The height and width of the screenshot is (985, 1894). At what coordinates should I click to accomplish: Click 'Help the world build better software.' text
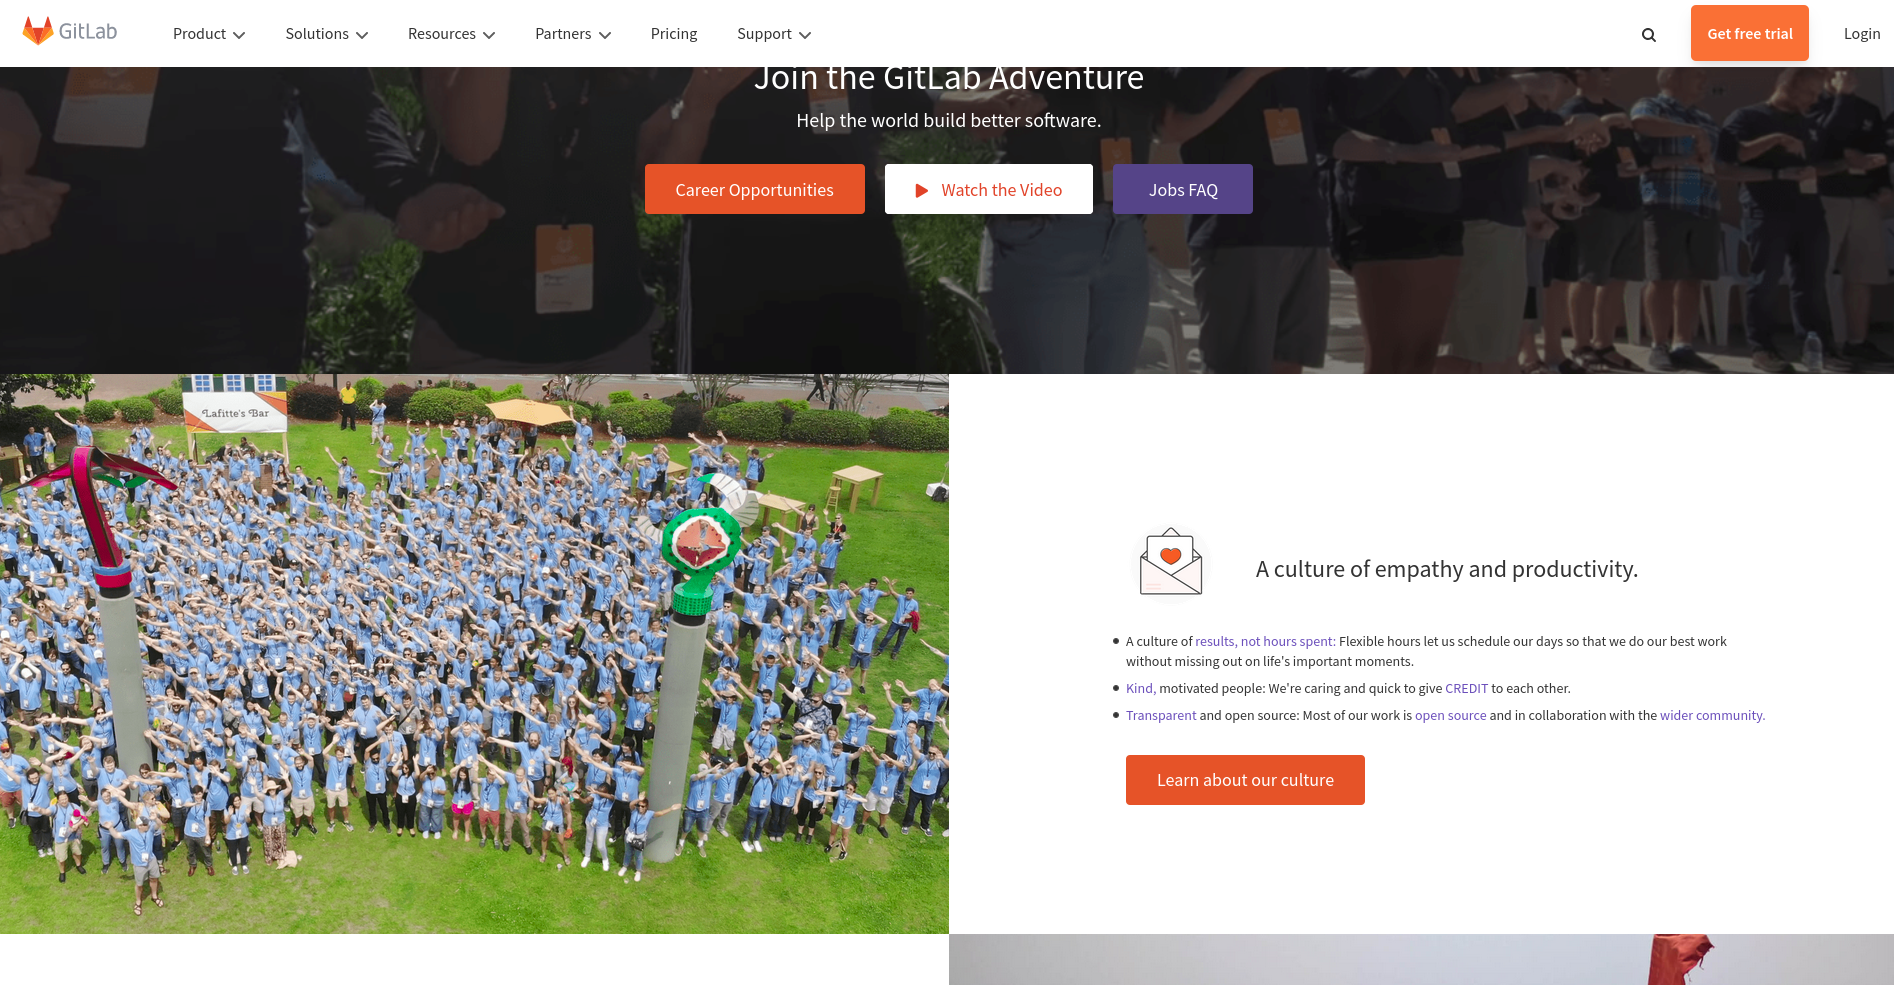(949, 121)
